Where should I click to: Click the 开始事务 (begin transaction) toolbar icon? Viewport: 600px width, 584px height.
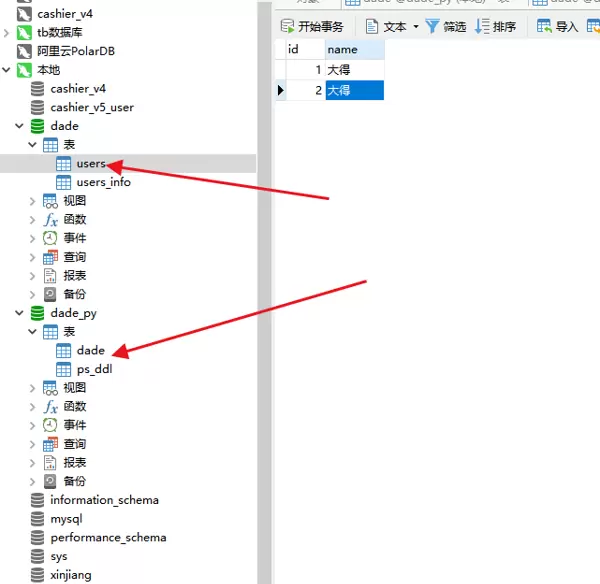[287, 26]
